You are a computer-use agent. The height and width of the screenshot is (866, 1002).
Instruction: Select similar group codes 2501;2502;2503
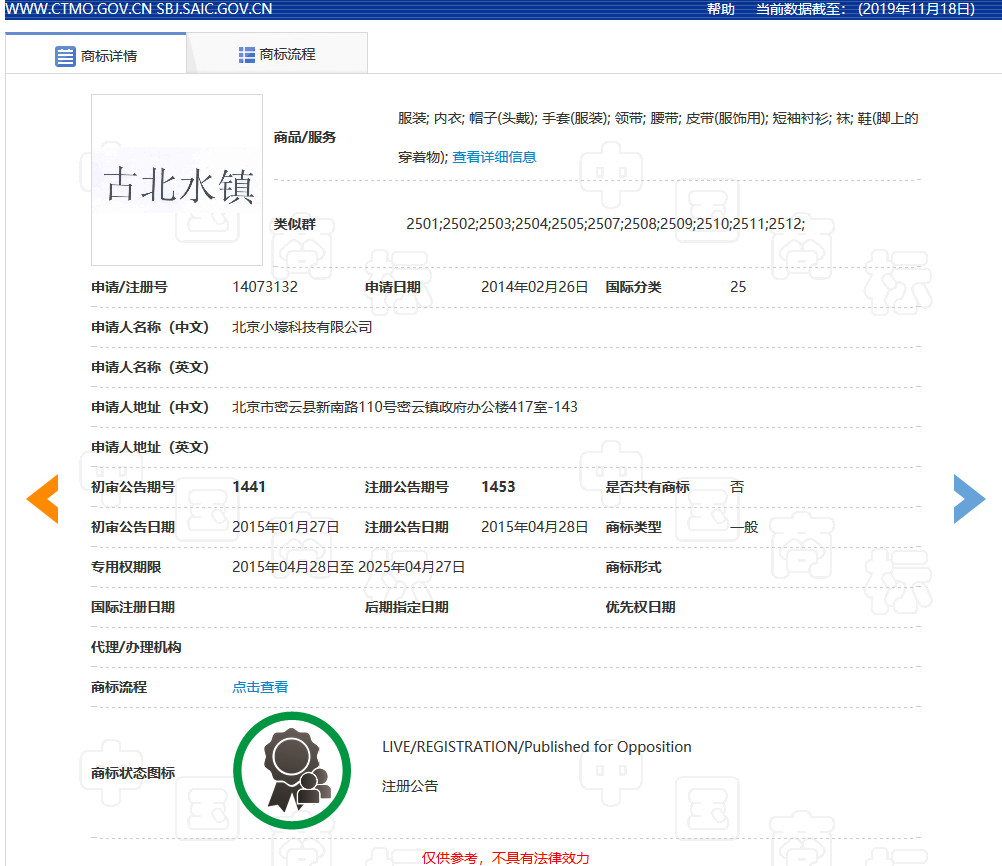(x=605, y=224)
